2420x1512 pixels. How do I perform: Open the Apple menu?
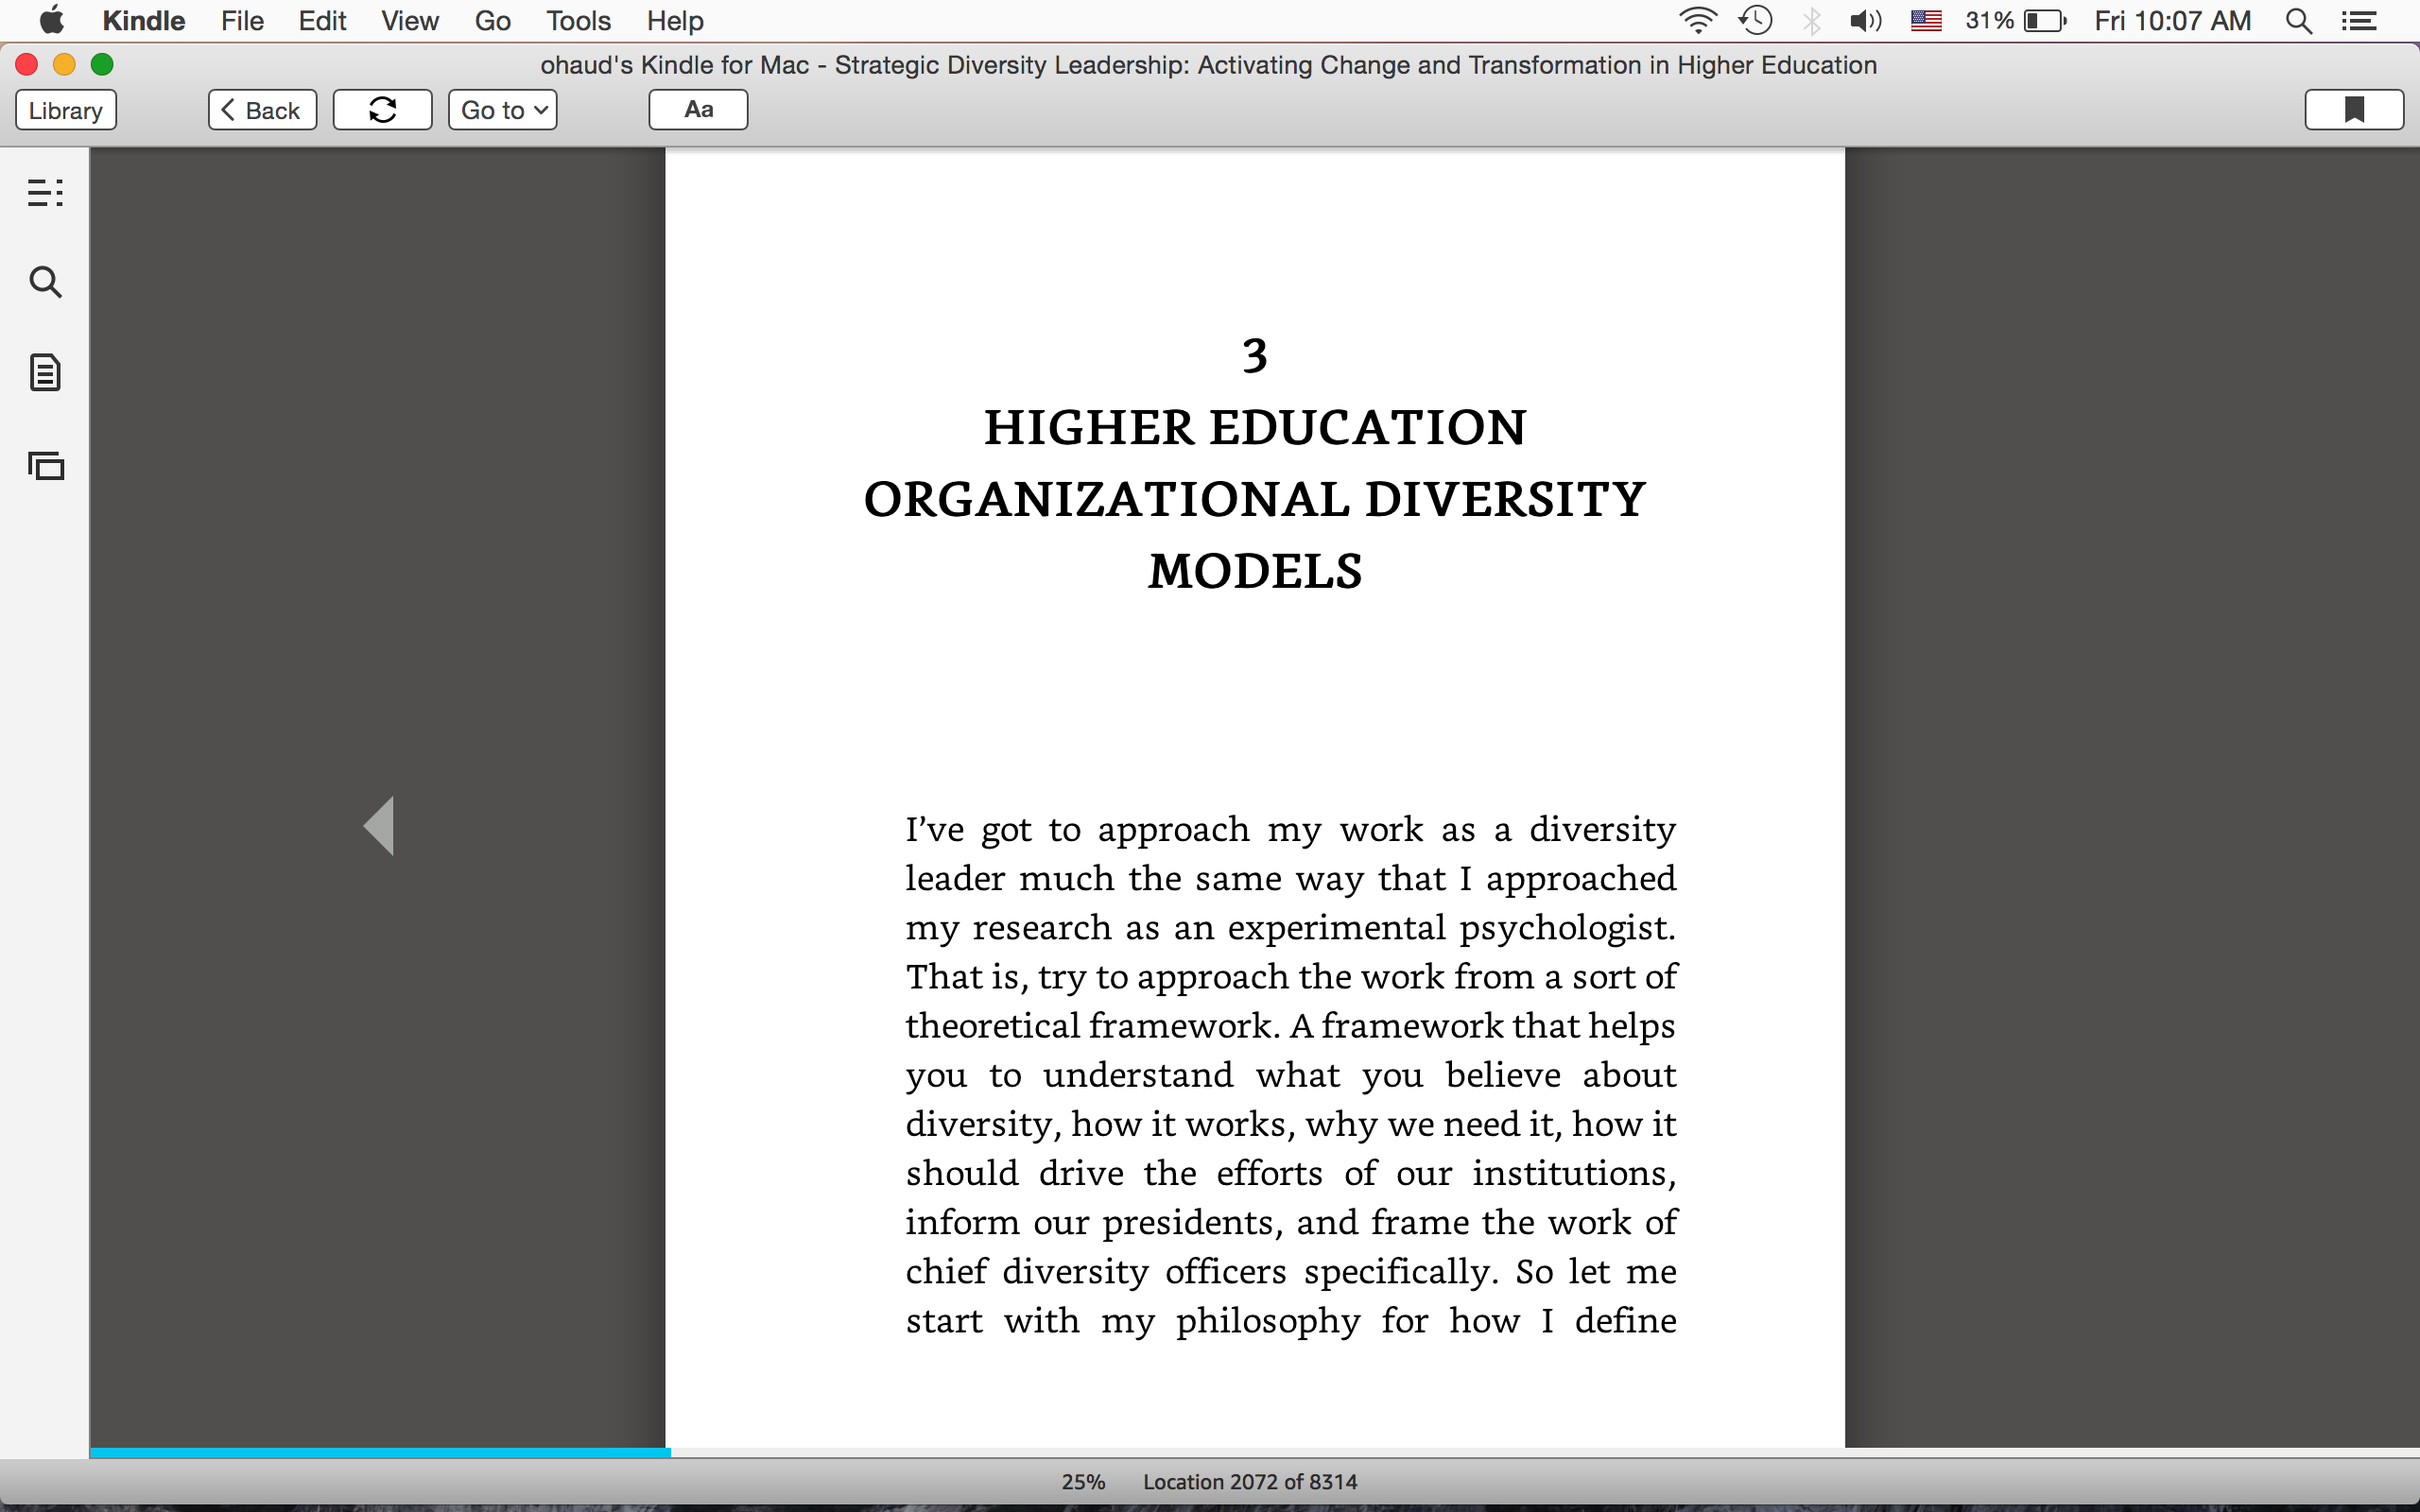coord(51,20)
